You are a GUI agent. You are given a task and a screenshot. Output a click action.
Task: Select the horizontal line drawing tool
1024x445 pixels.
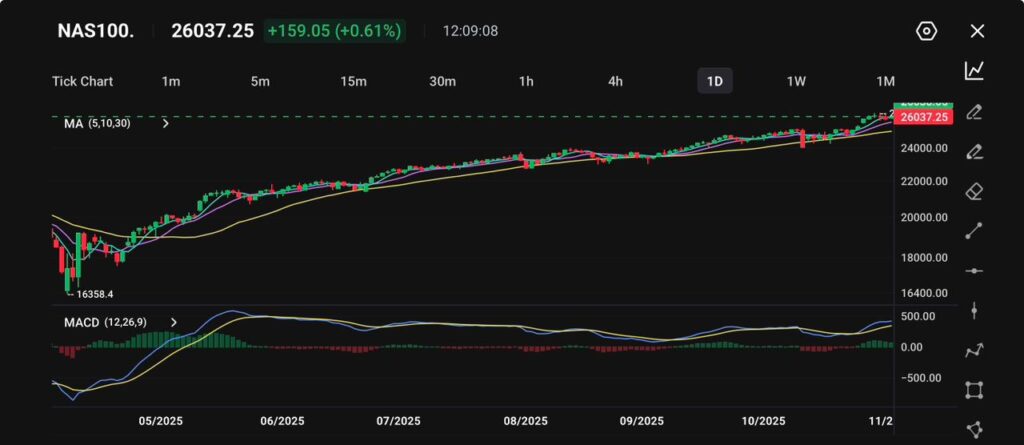974,271
